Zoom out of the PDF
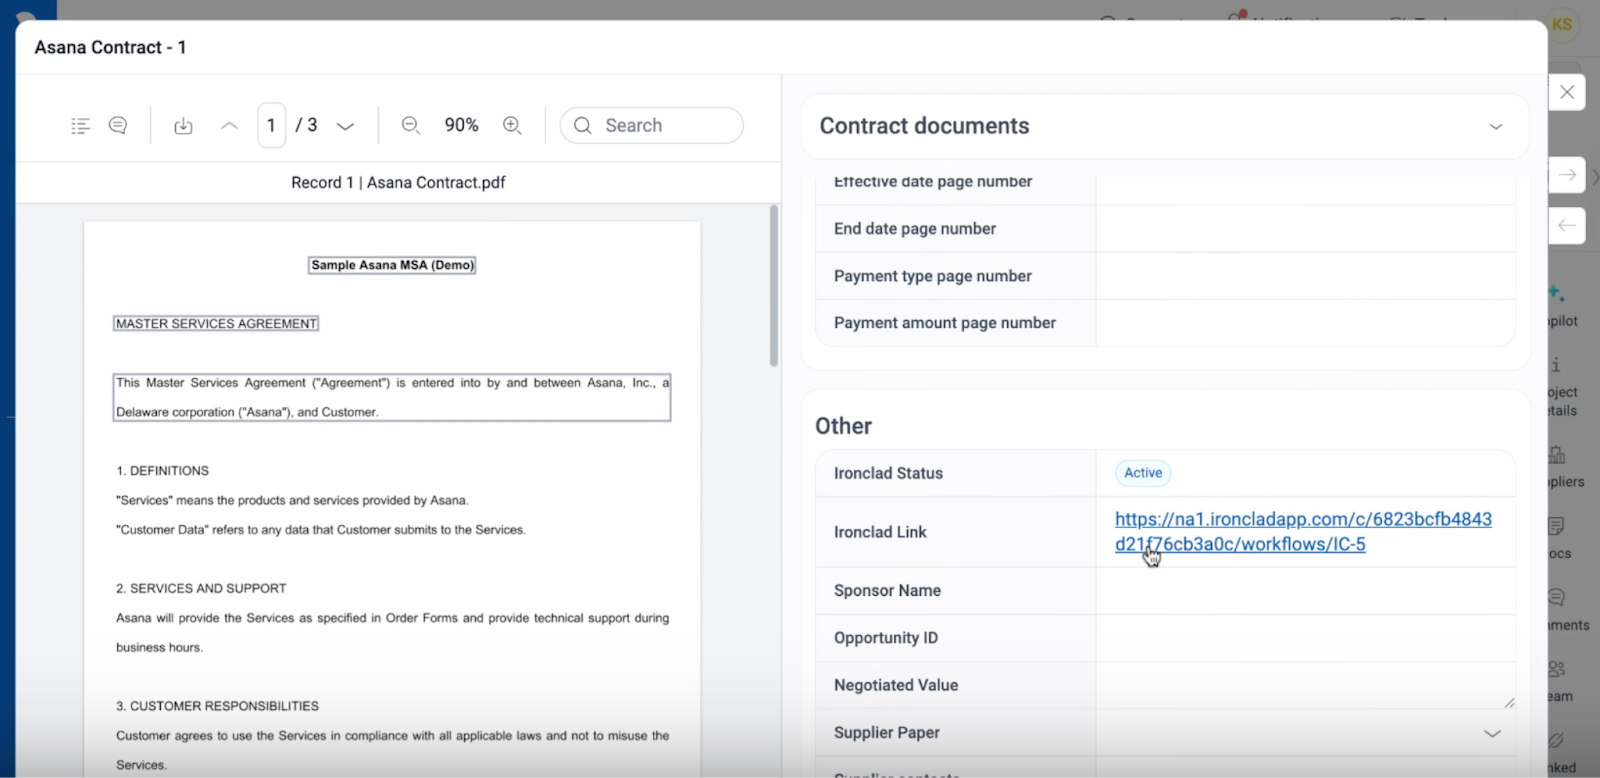The height and width of the screenshot is (778, 1600). click(410, 125)
